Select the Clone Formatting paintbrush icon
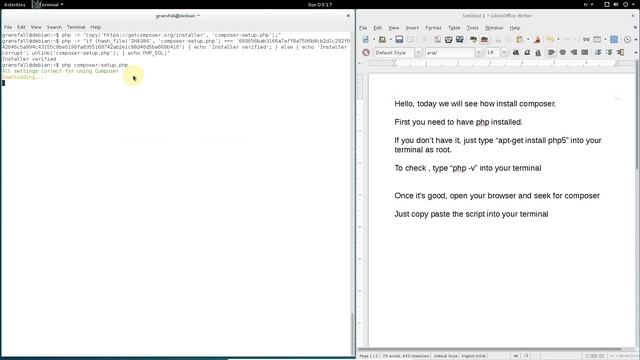The image size is (640, 360). pyautogui.click(x=537, y=40)
